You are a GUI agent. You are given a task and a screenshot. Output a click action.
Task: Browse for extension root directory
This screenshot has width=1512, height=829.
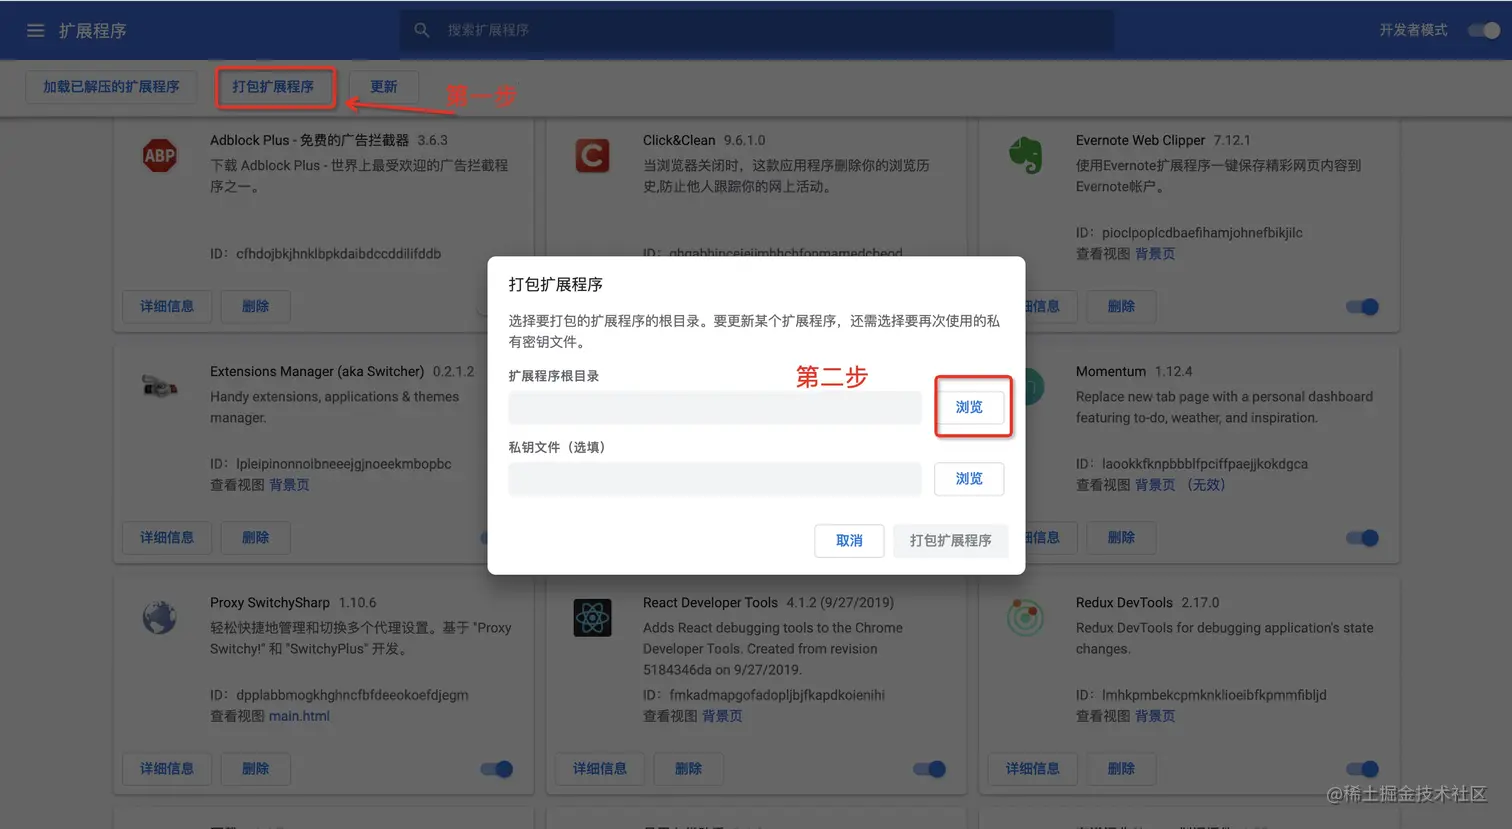(x=969, y=407)
